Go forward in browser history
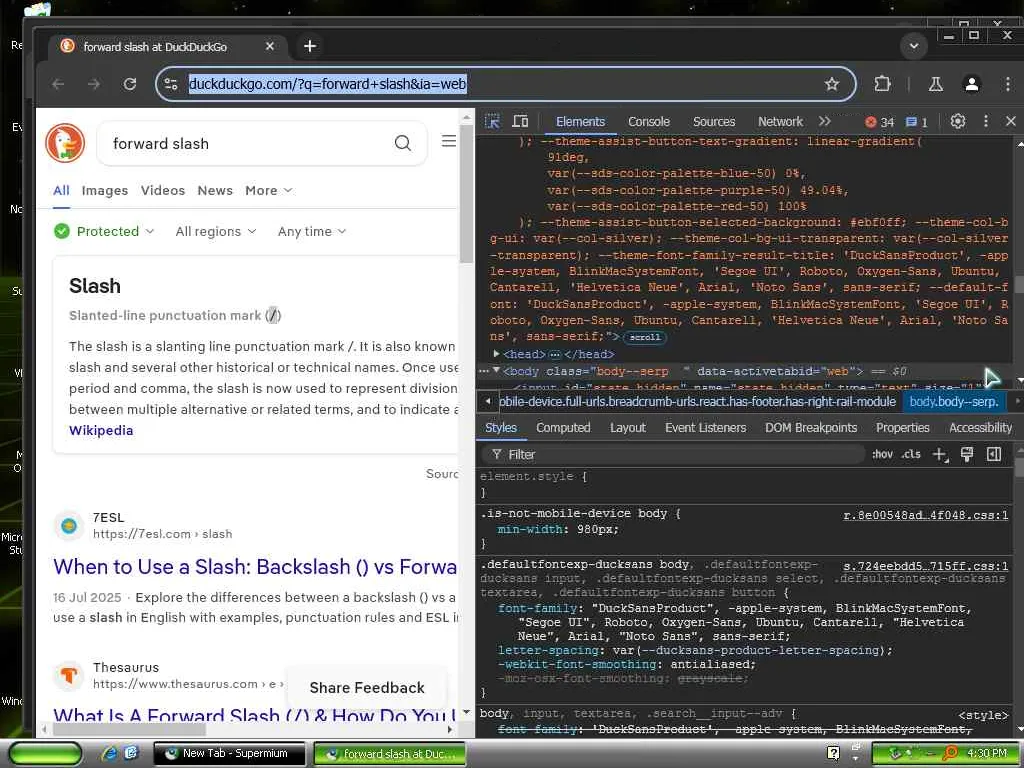The height and width of the screenshot is (768, 1024). tap(94, 84)
